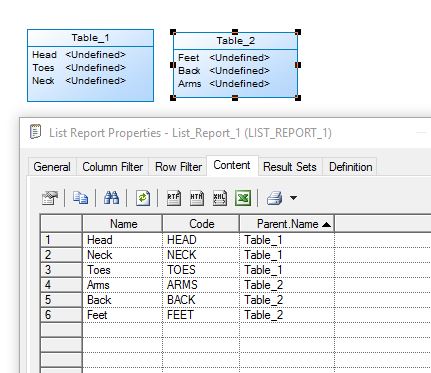
Task: Click the Toes column in Table_1 symbol
Action: pos(43,67)
